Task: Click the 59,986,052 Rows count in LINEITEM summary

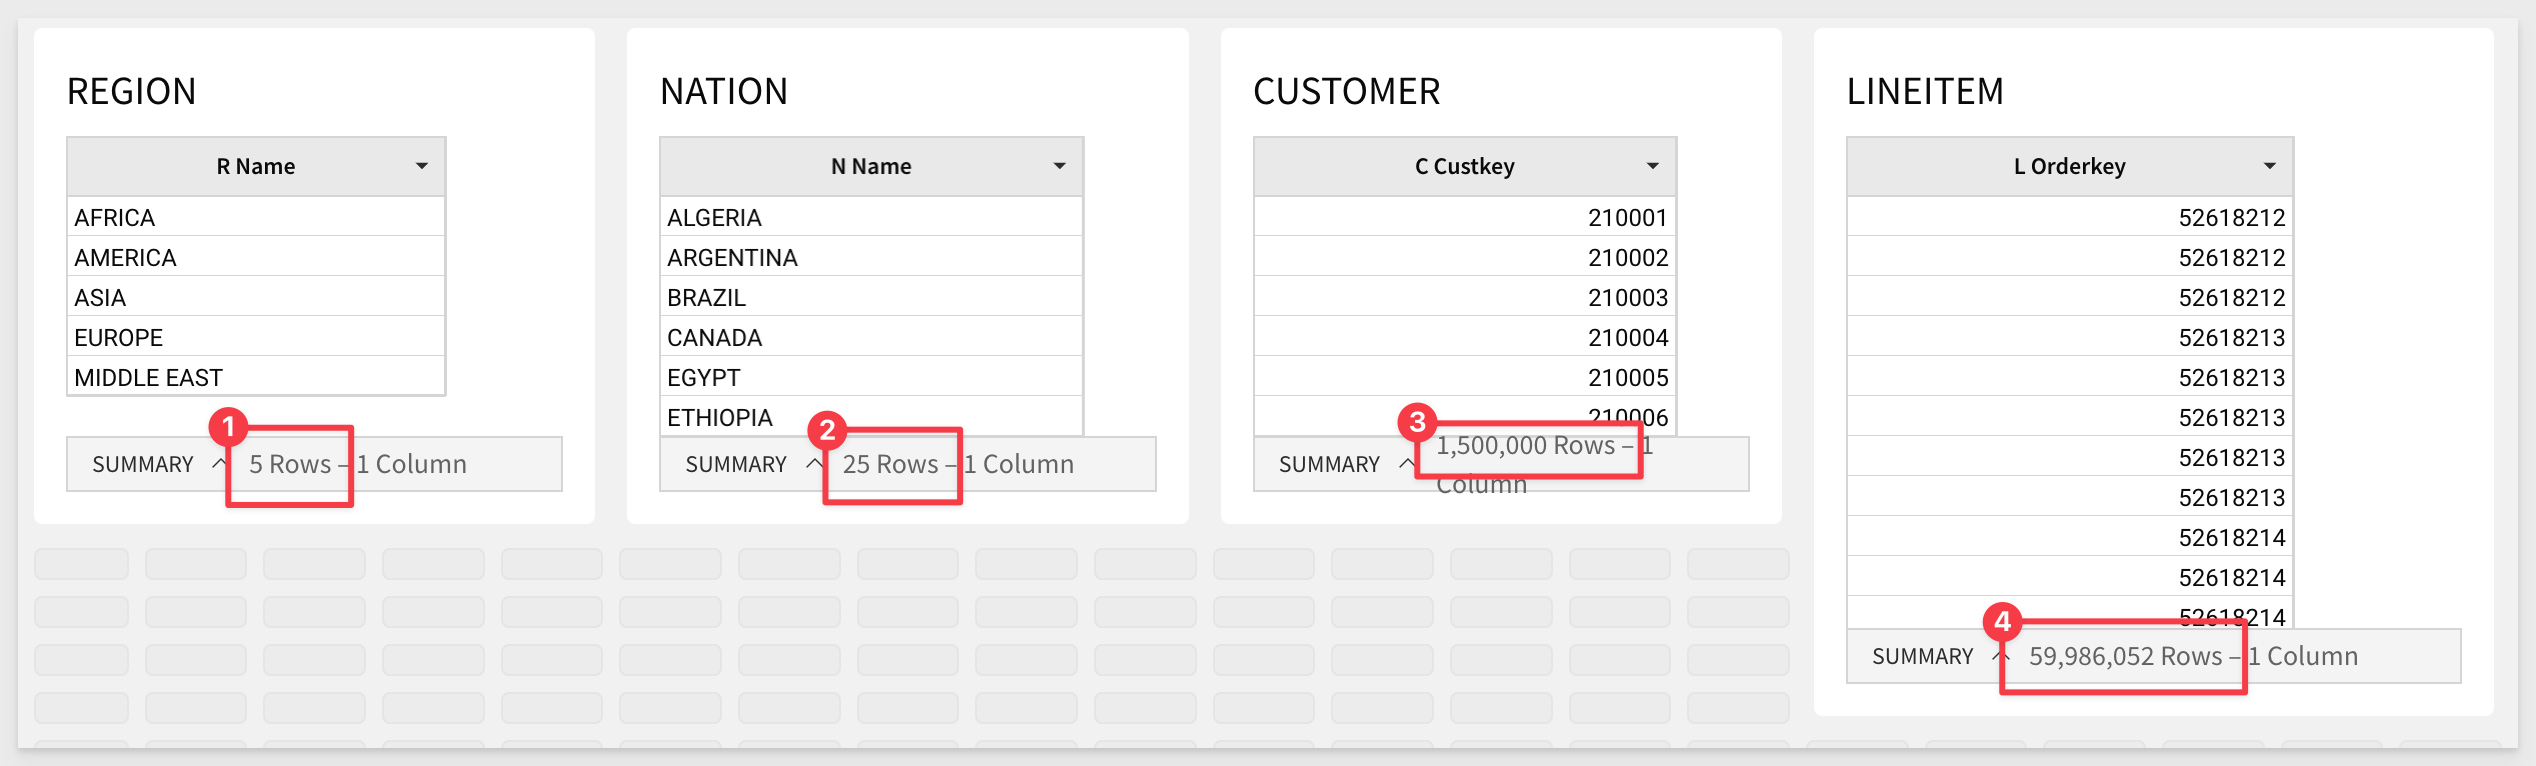Action: [x=2126, y=656]
